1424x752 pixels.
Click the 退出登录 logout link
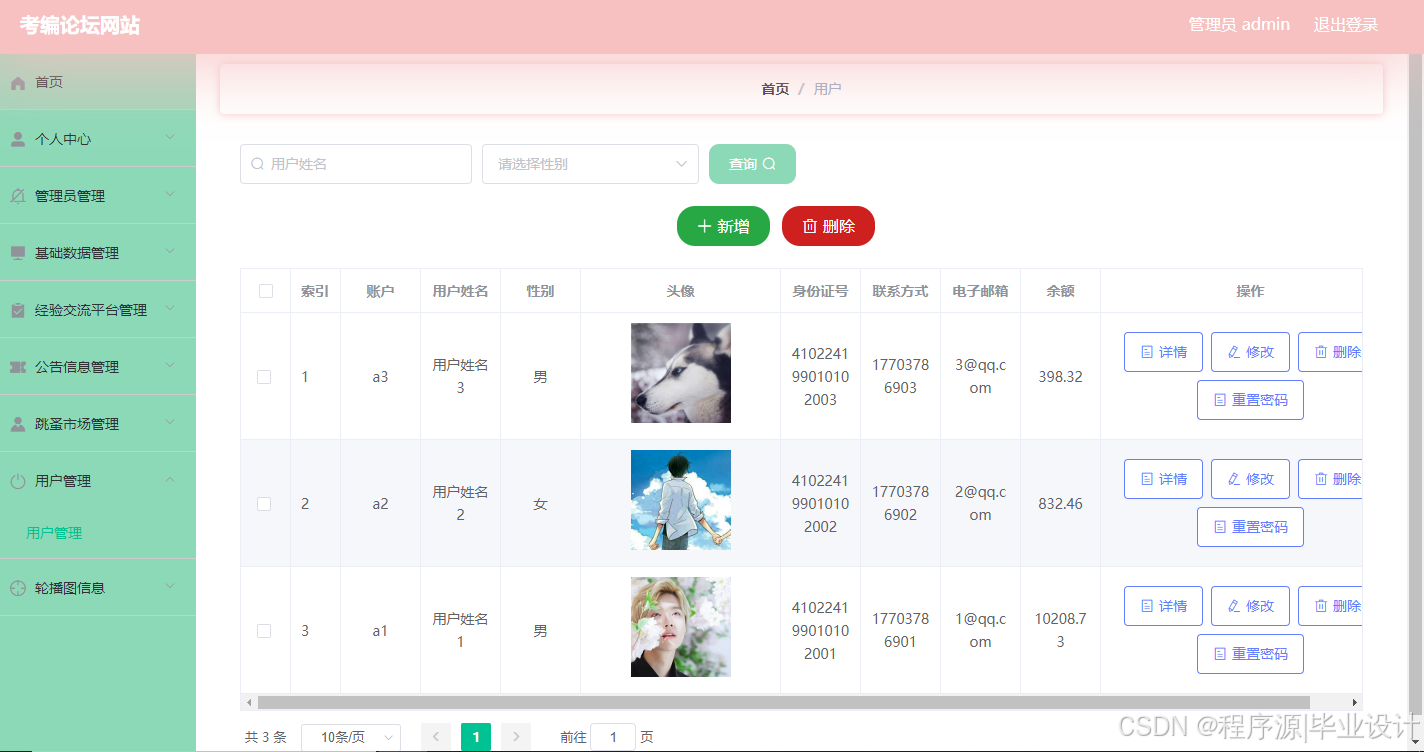[x=1346, y=25]
